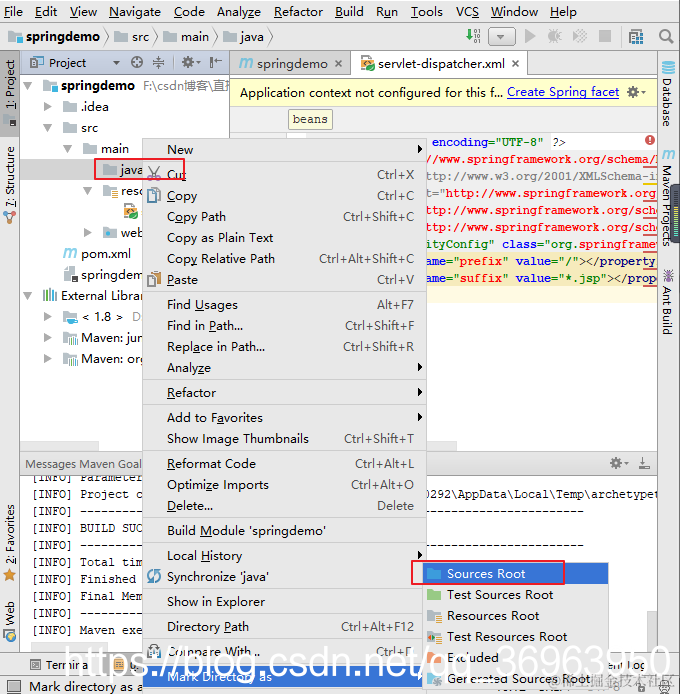Click the green Run arrow icon
The width and height of the screenshot is (680, 694).
click(x=530, y=36)
